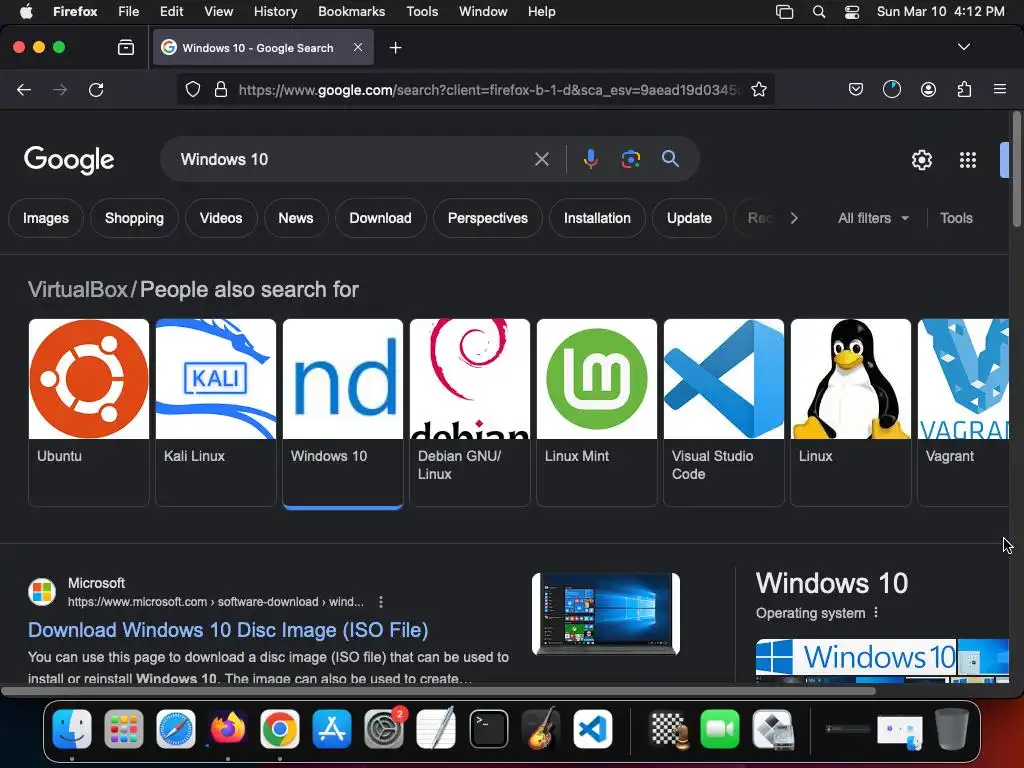The width and height of the screenshot is (1024, 768).
Task: Open System Settings from the Dock
Action: (x=384, y=729)
